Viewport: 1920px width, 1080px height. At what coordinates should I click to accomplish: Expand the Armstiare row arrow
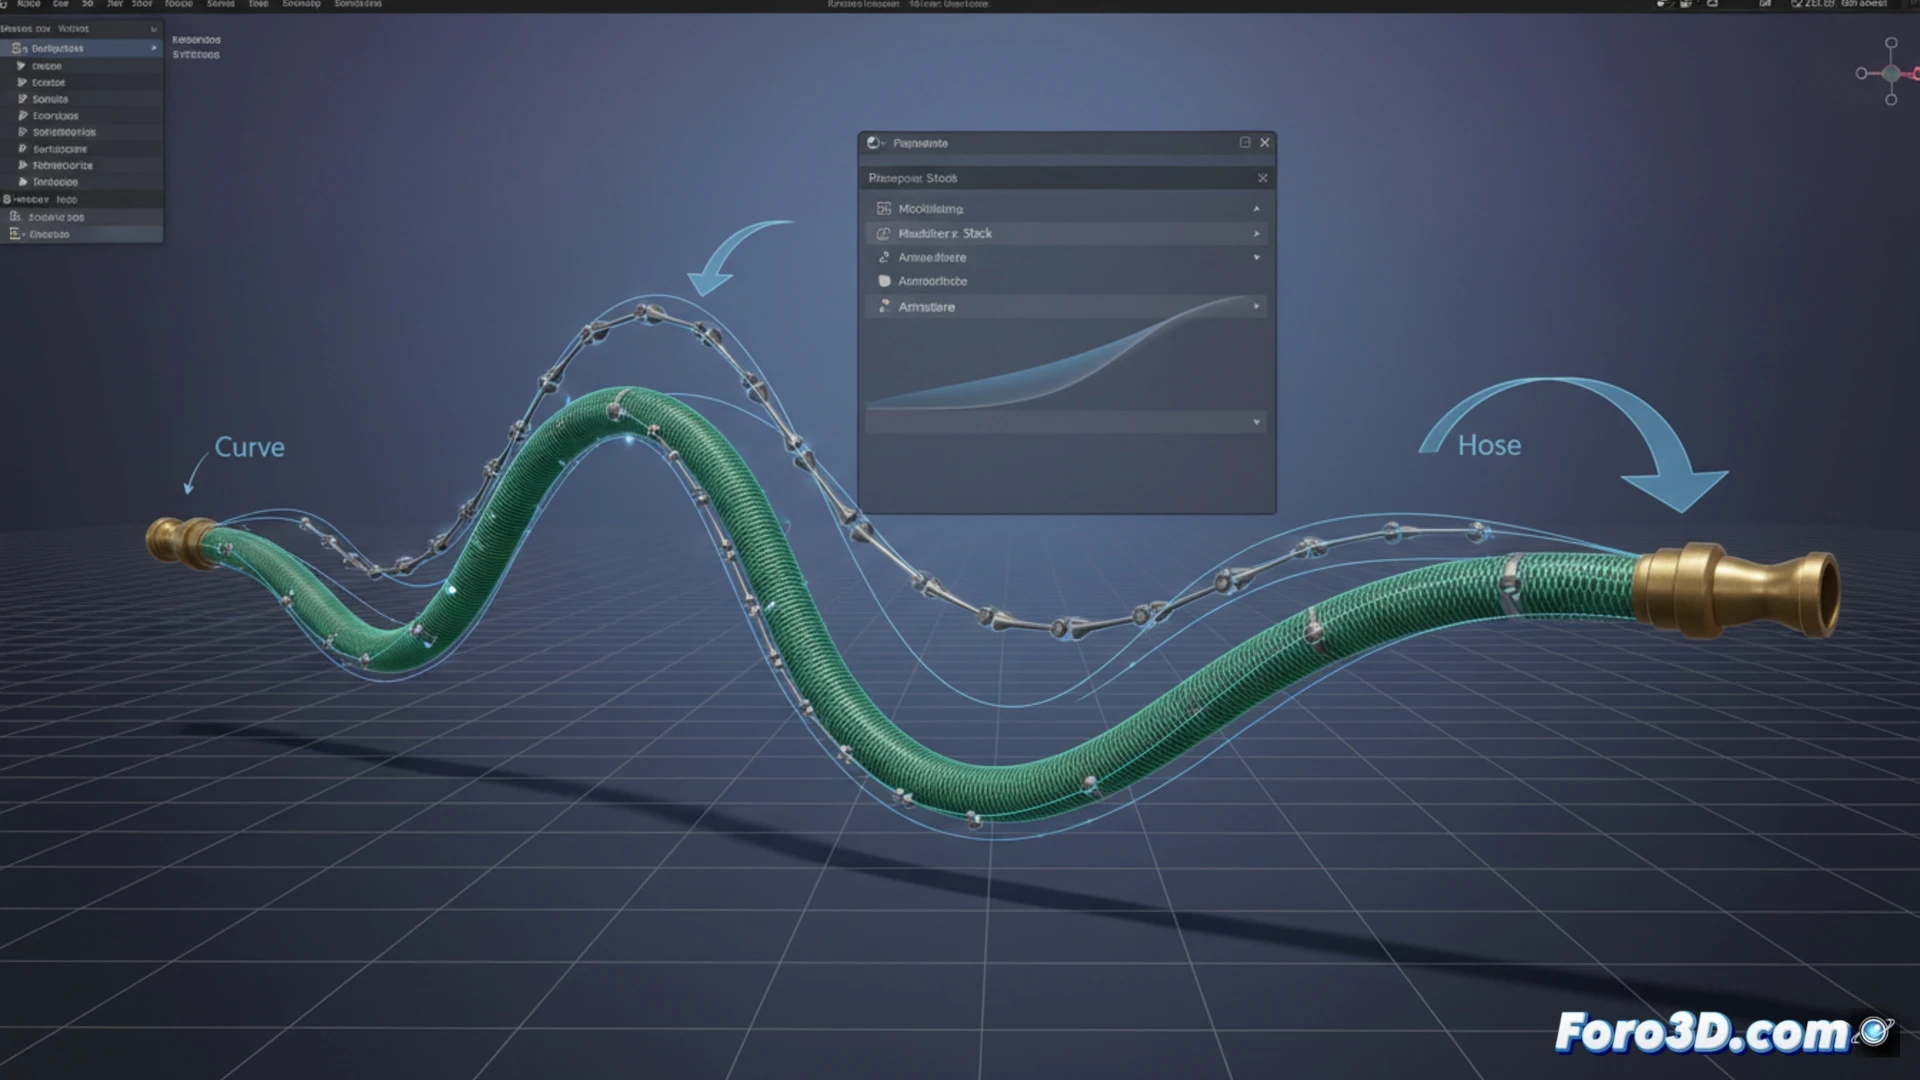point(1256,306)
